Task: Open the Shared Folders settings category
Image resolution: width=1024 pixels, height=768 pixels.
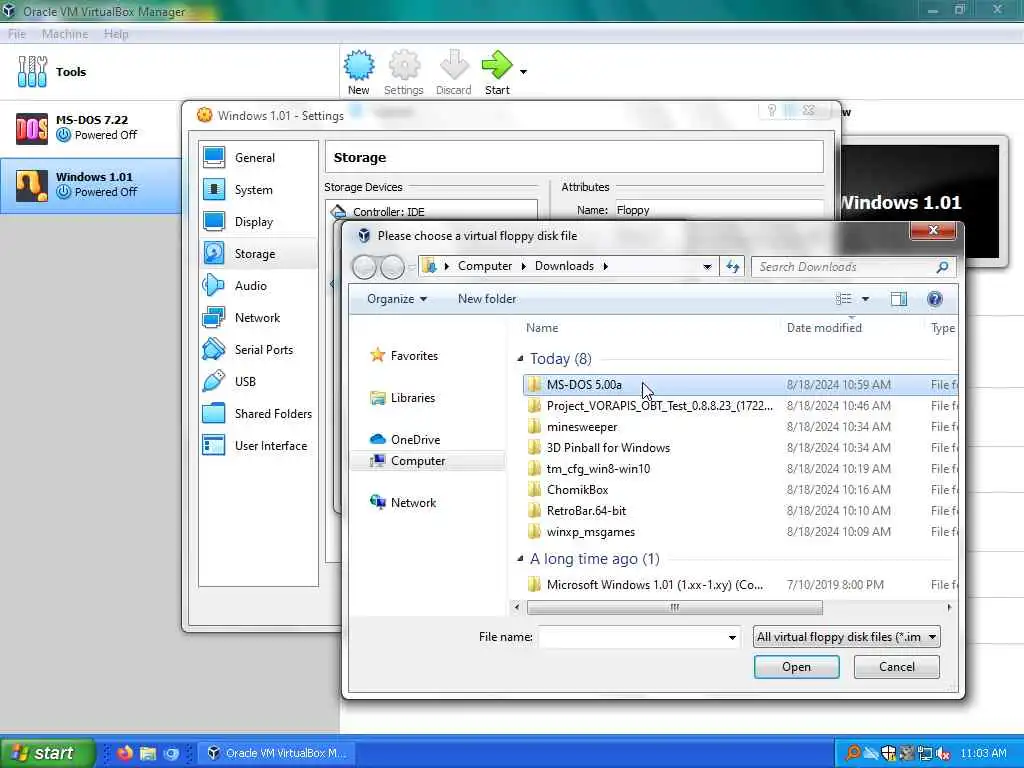Action: coord(259,413)
